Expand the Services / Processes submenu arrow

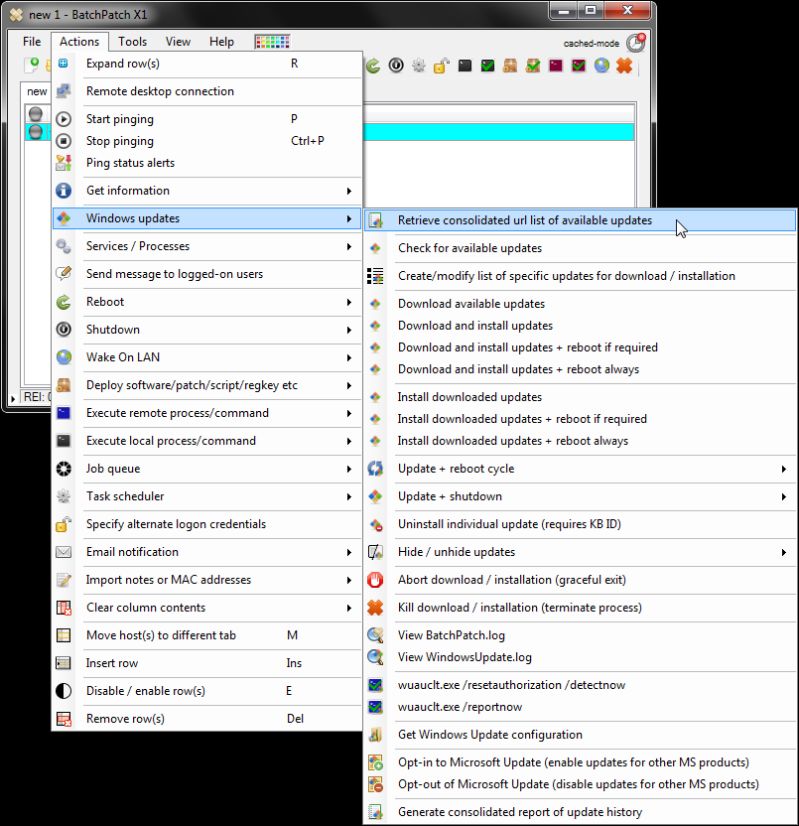coord(349,247)
